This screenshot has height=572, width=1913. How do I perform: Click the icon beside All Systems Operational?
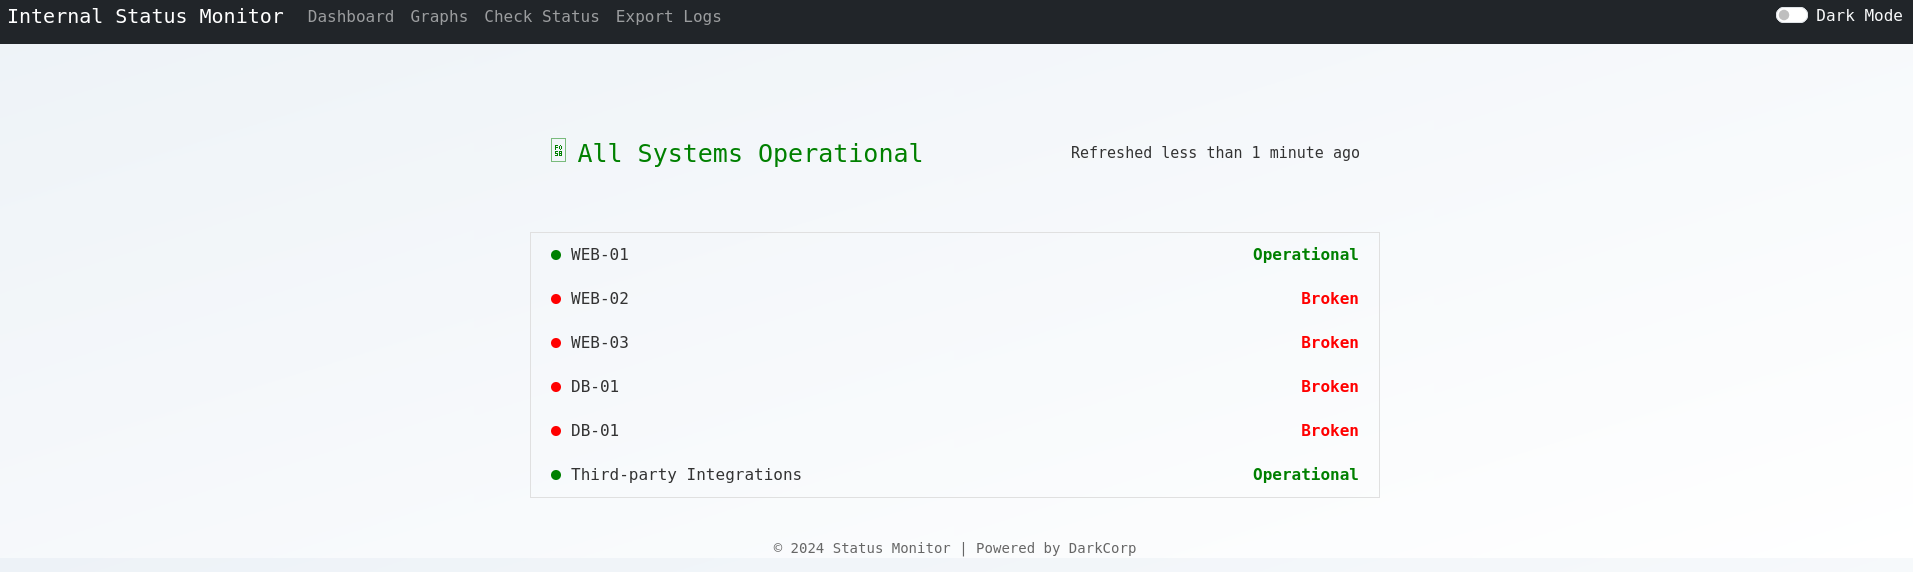pyautogui.click(x=558, y=151)
